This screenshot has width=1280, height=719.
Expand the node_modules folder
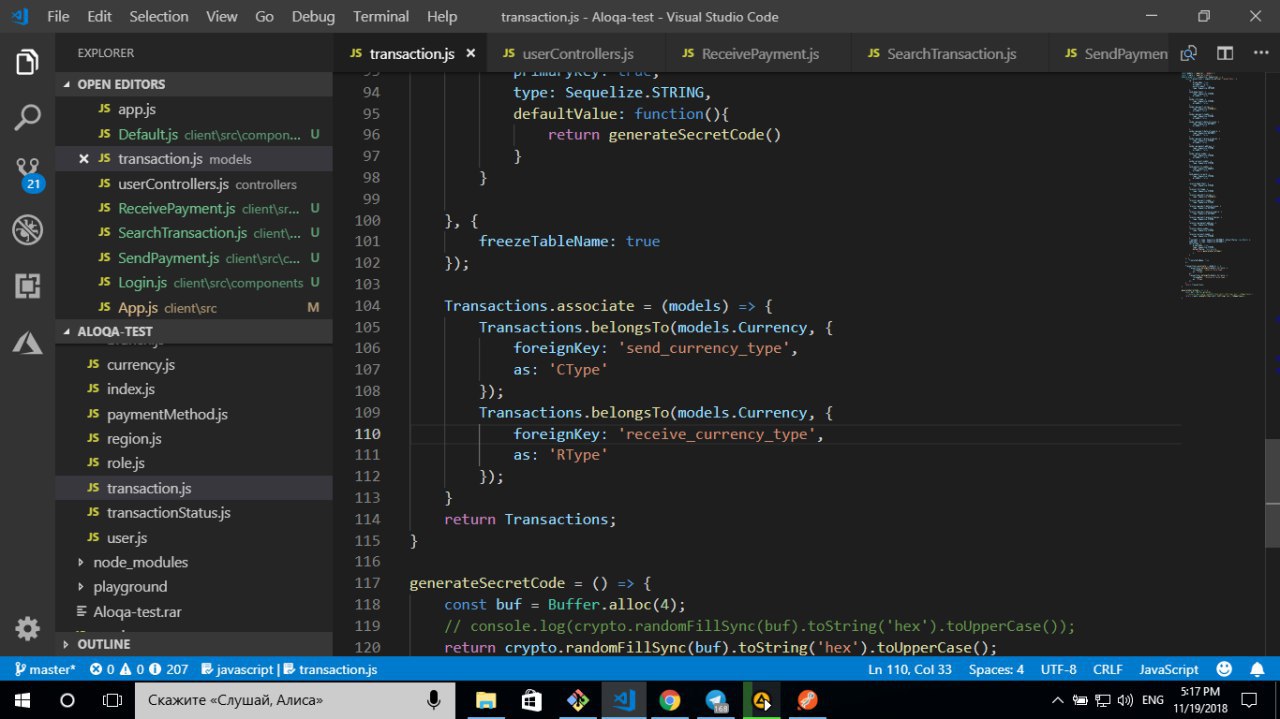click(140, 562)
